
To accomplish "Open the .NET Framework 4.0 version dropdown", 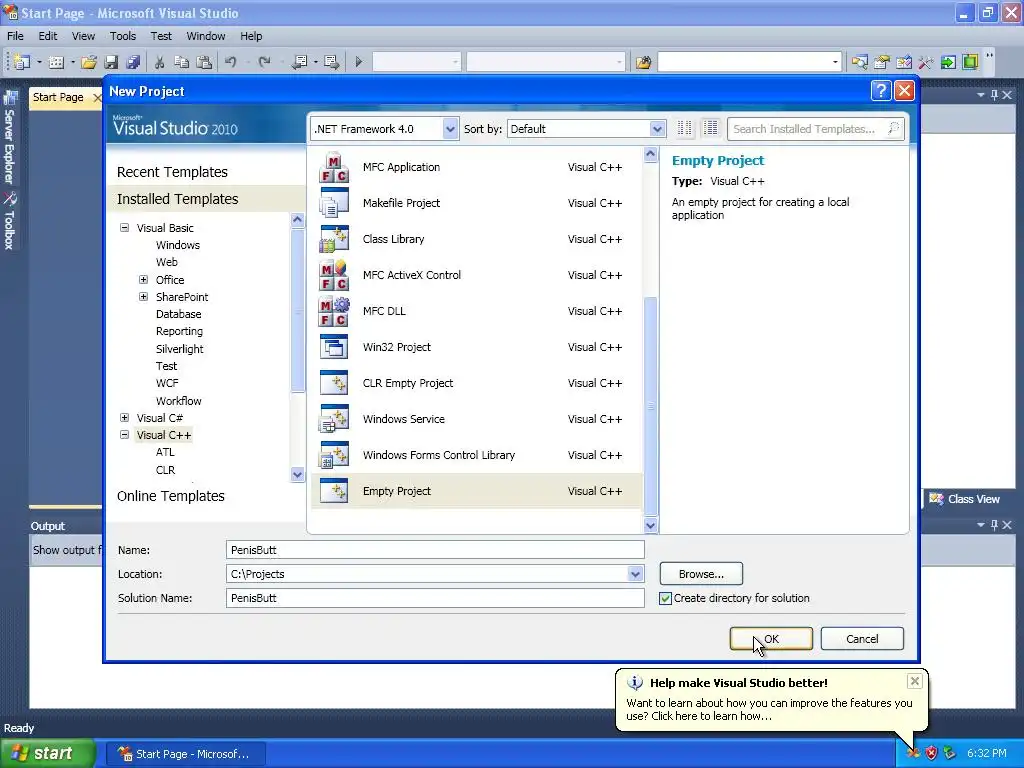I will click(x=449, y=129).
